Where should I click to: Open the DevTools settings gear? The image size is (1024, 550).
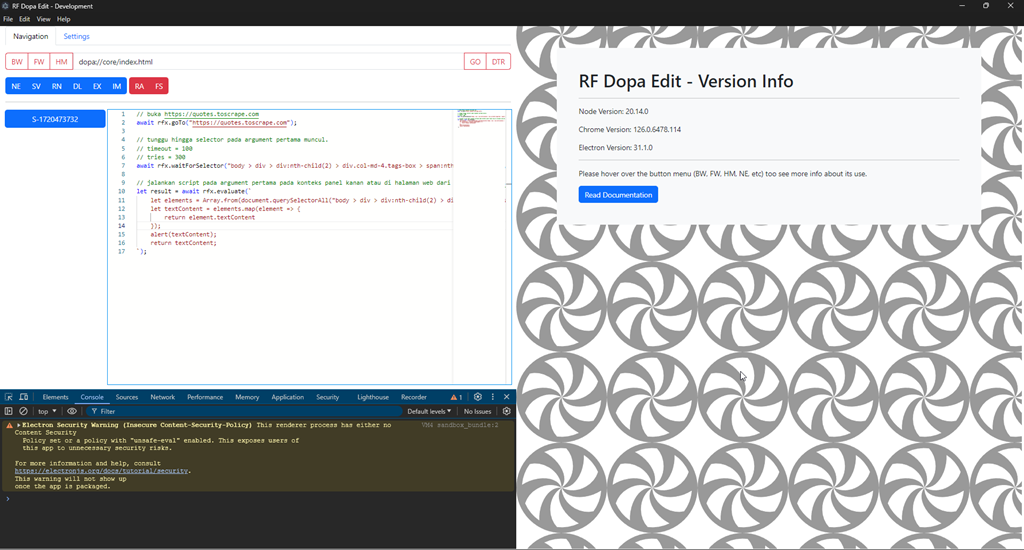point(478,397)
